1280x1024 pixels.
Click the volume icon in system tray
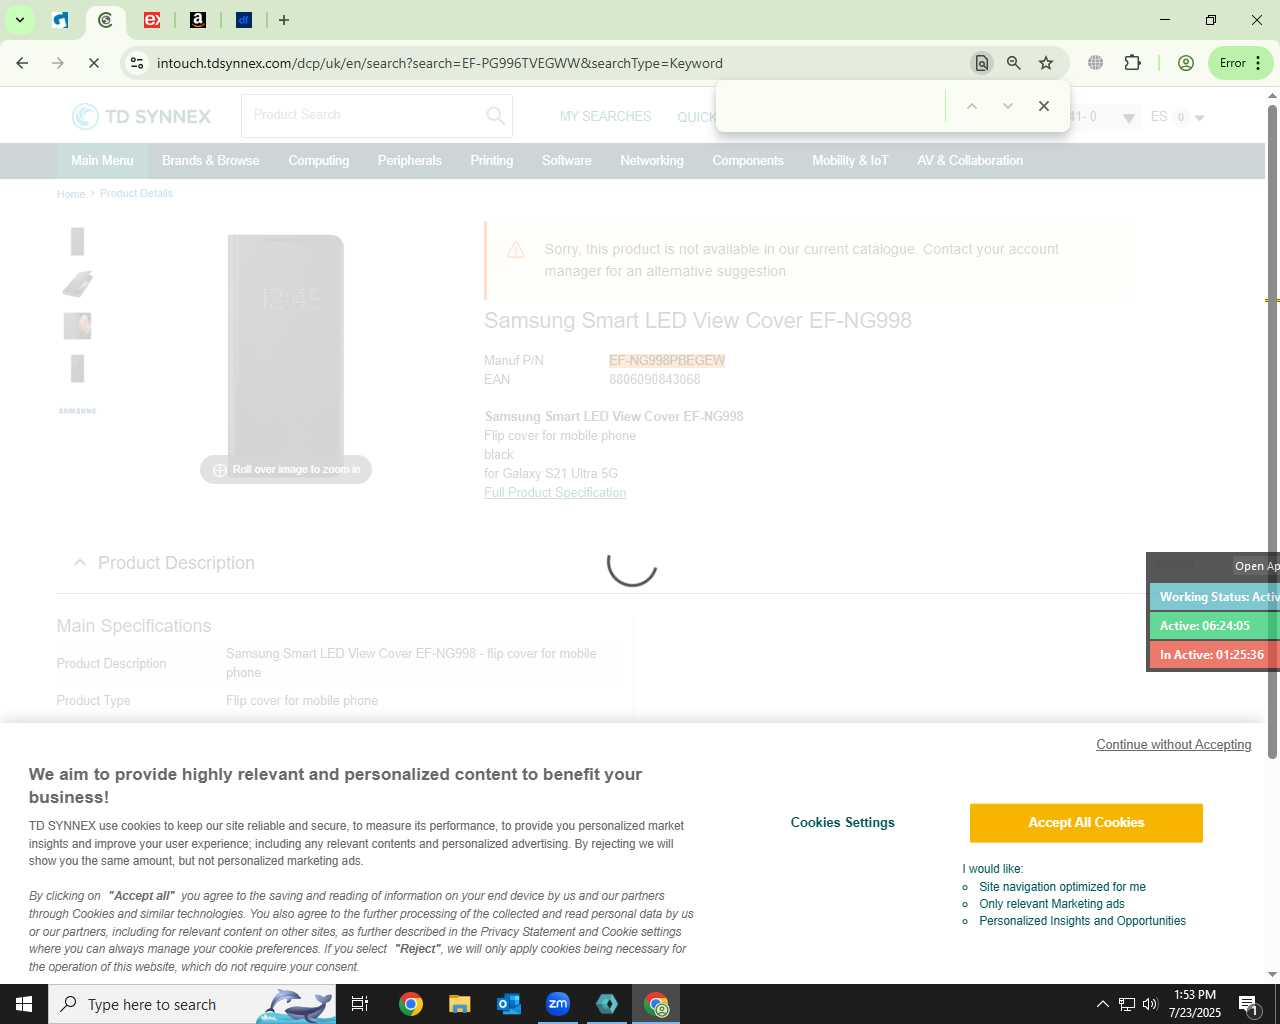coord(1150,1004)
